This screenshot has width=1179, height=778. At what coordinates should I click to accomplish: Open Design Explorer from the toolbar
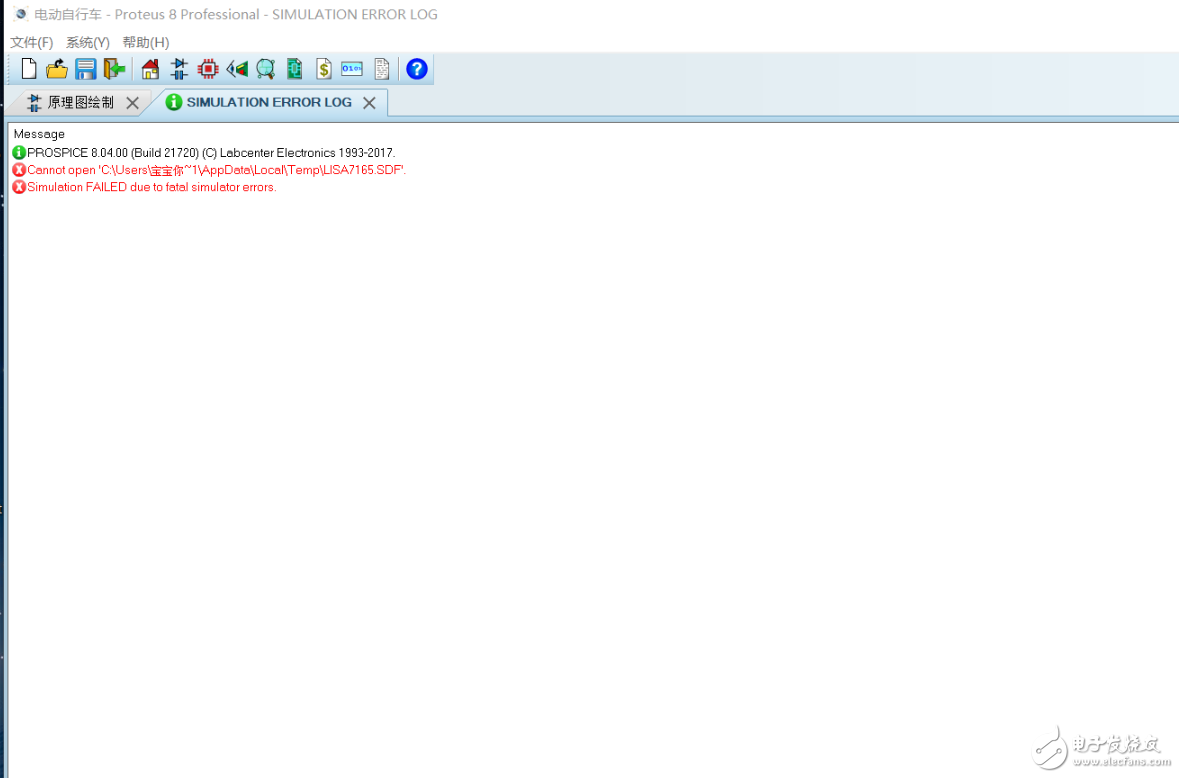pos(295,69)
